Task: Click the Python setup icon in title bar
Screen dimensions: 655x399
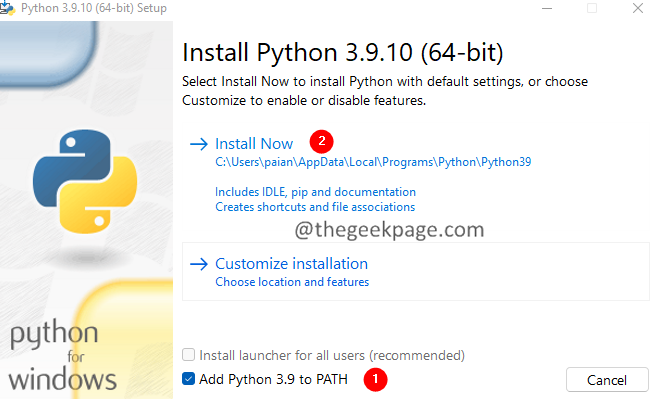Action: [7, 8]
